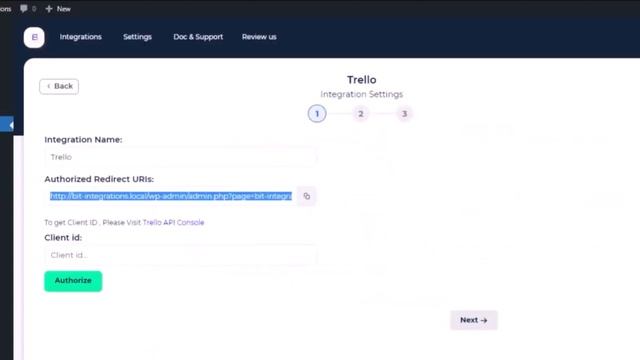Screen dimensions: 640x360
Task: Click the green Authorize button
Action: (73, 281)
